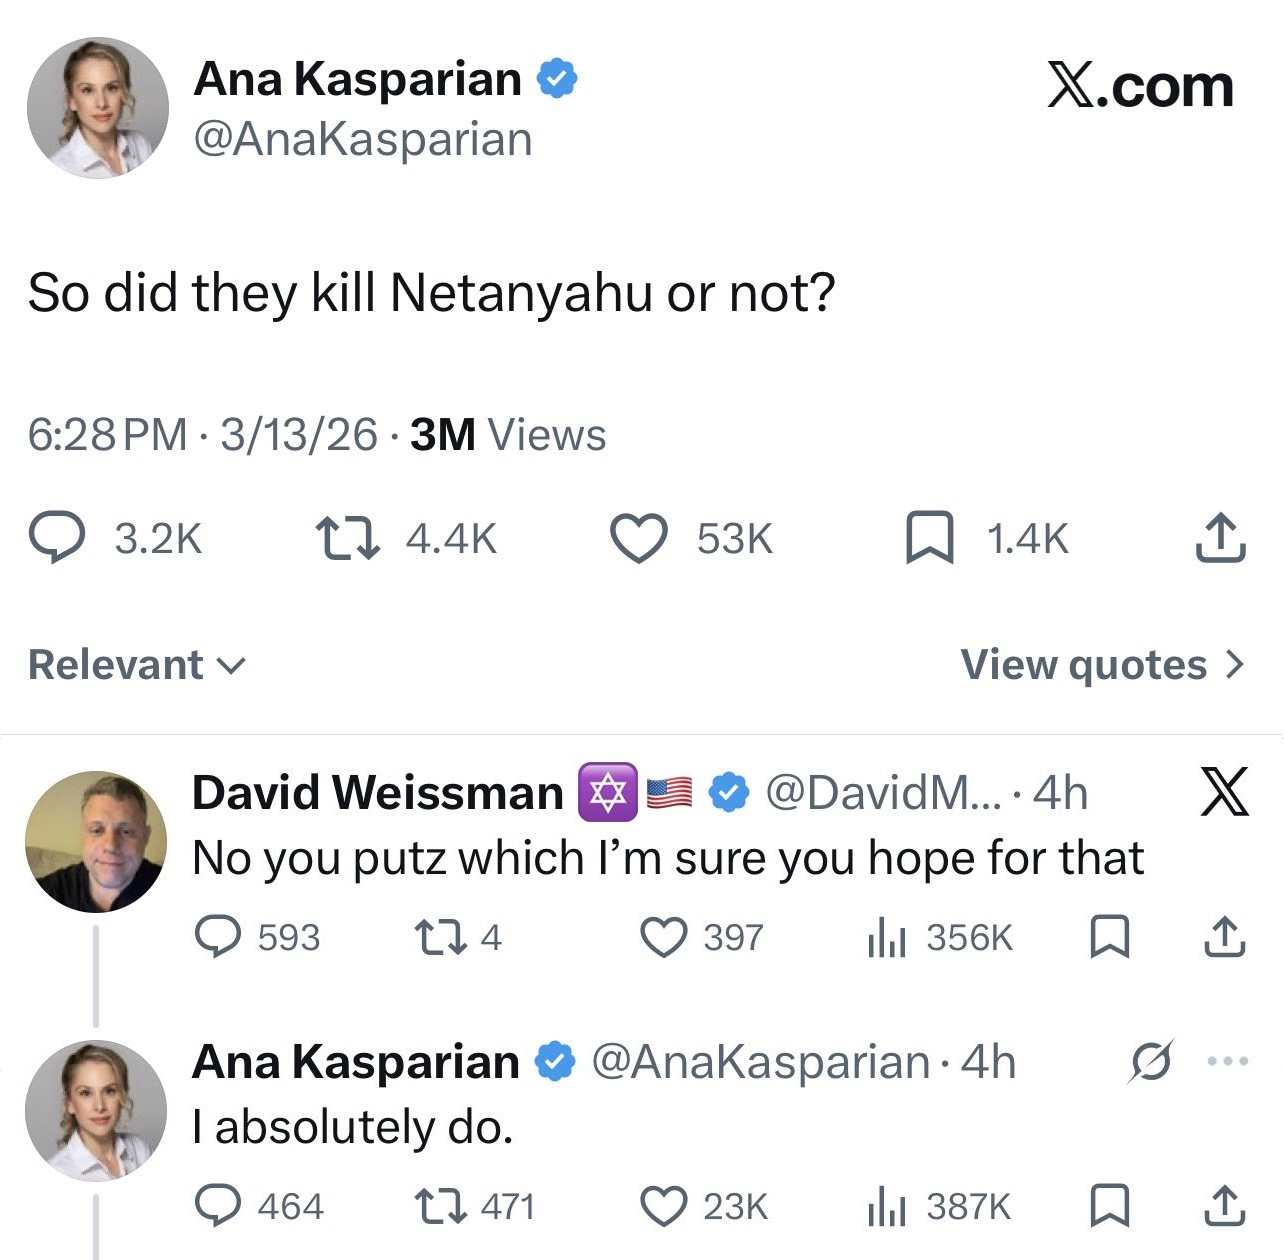The image size is (1284, 1260).
Task: Open replies on Ana Kasparian's main tweet
Action: click(x=57, y=538)
